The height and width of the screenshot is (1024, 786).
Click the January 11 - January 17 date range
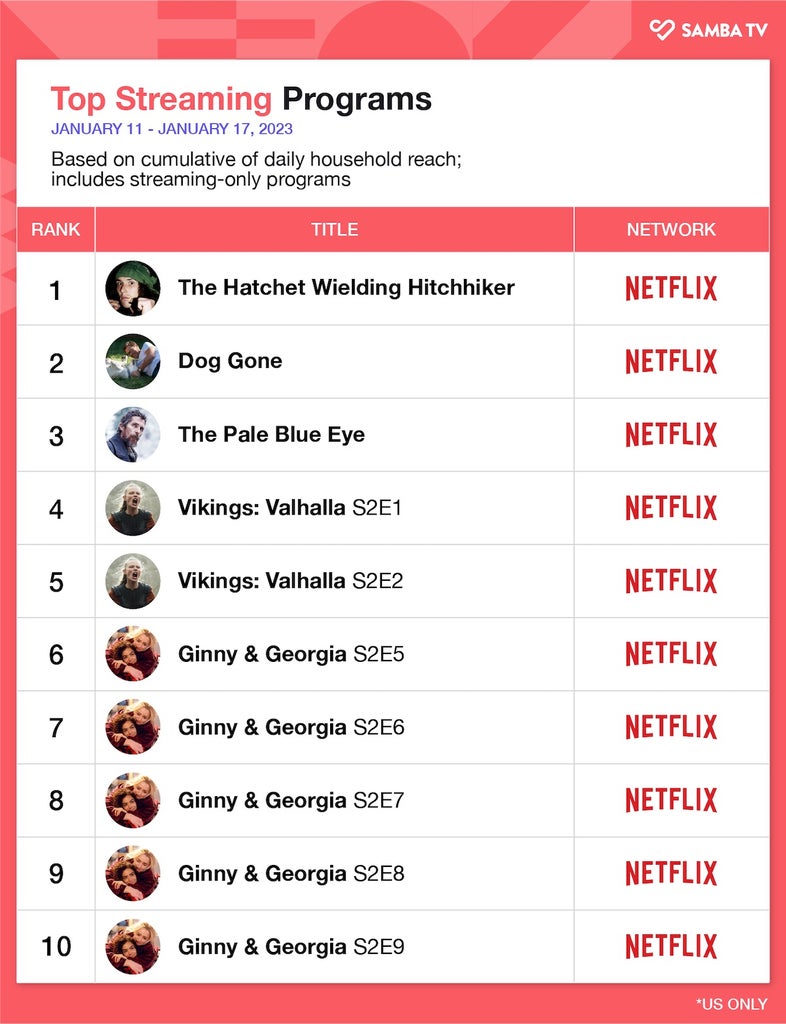tap(172, 129)
